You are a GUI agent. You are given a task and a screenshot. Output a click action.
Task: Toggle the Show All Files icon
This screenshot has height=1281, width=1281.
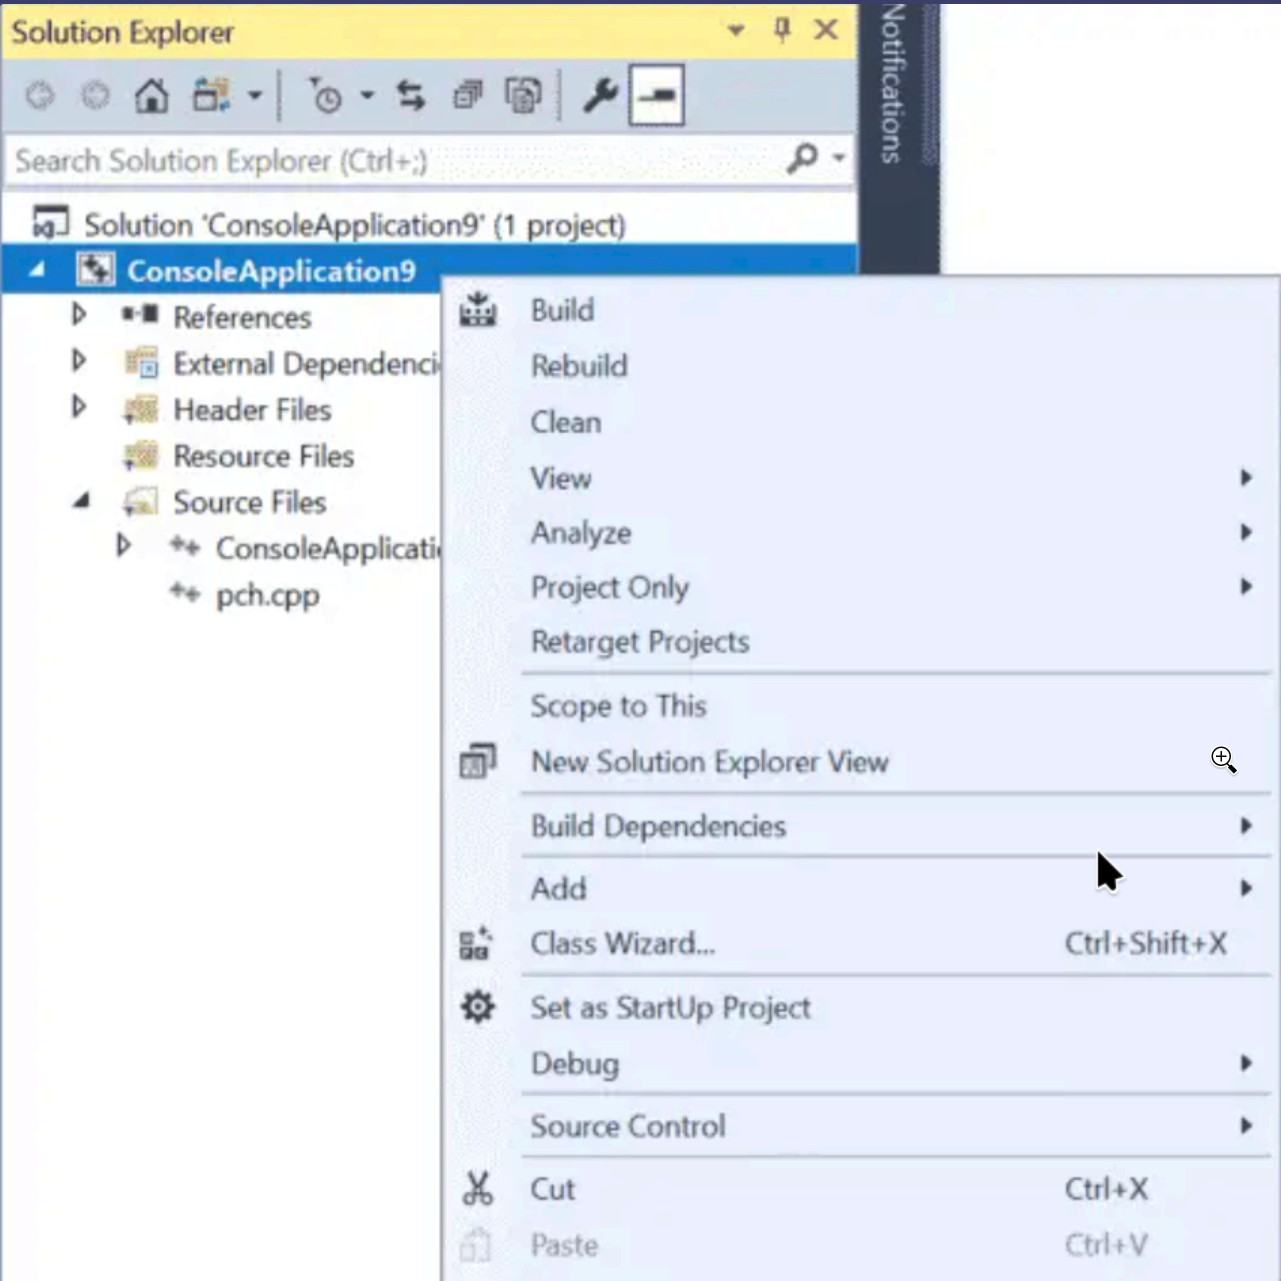[x=523, y=96]
